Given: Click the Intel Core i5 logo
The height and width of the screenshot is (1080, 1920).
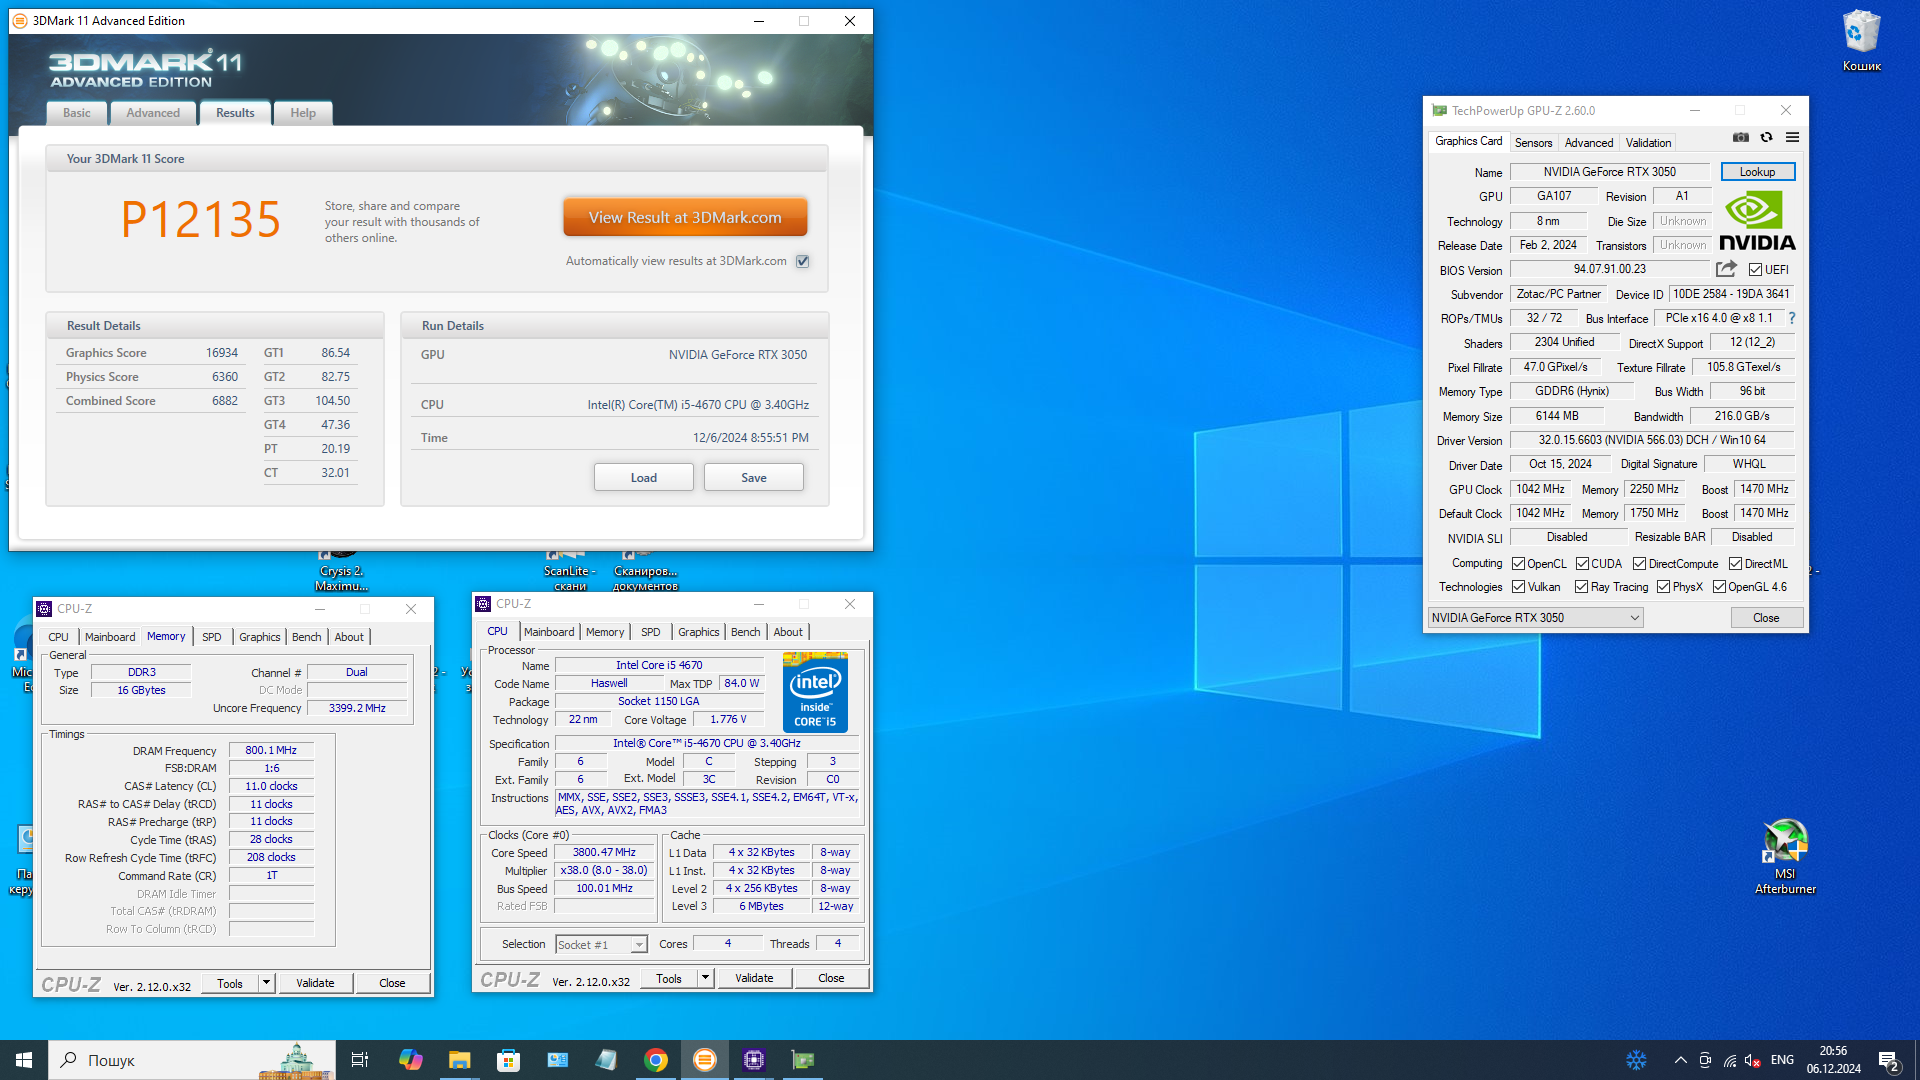Looking at the screenshot, I should point(815,692).
